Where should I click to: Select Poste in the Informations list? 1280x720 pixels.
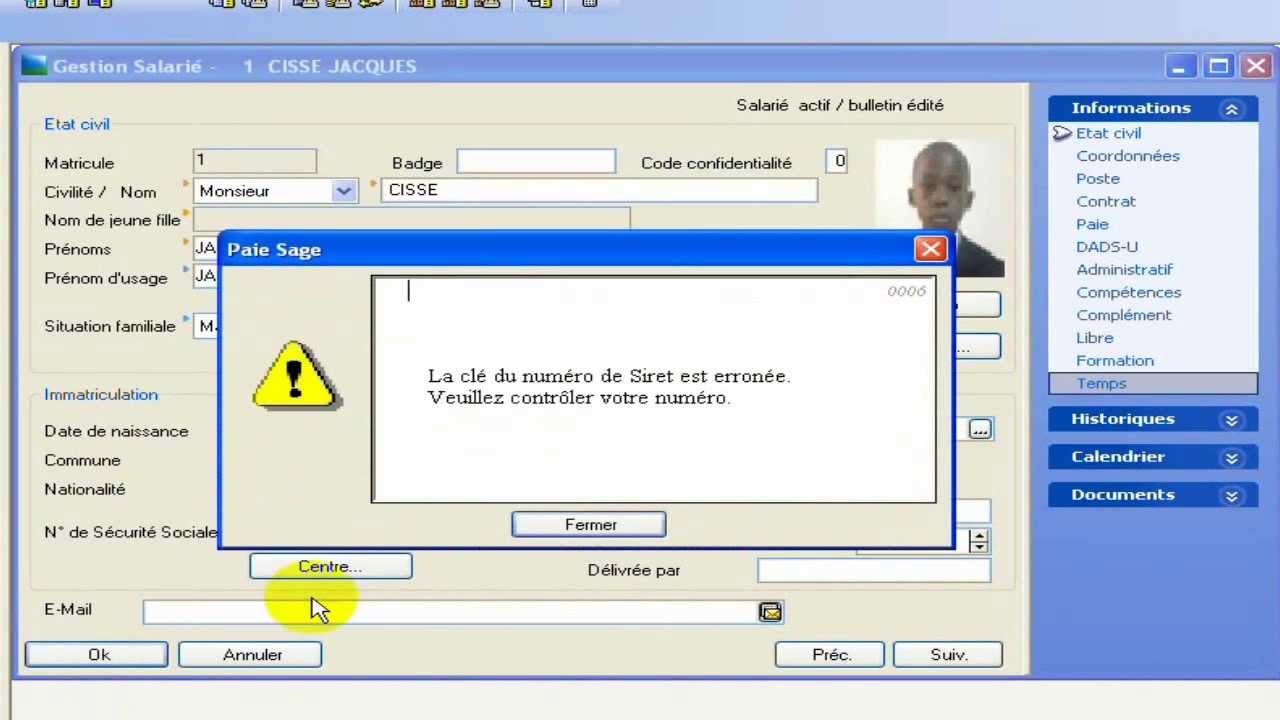pyautogui.click(x=1098, y=179)
